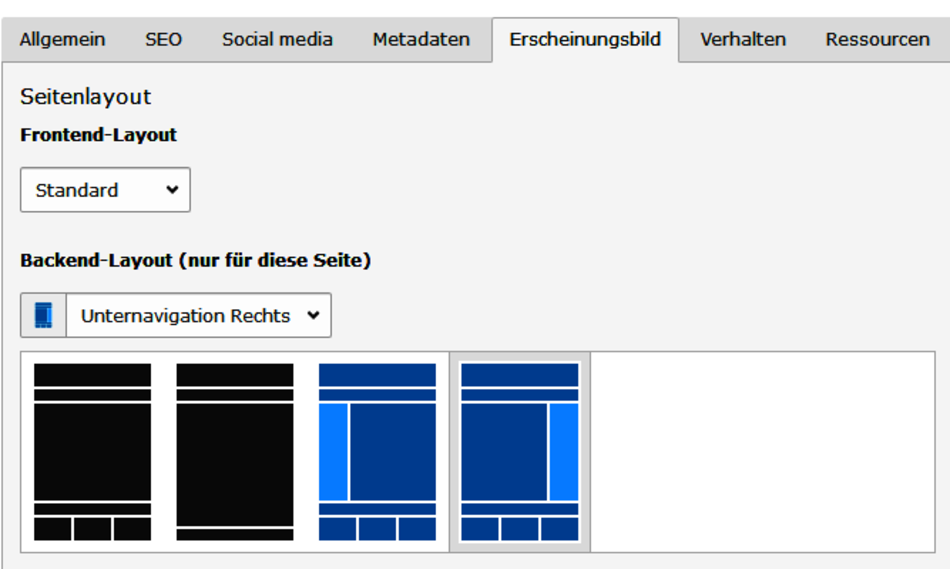Click the chevron arrow next to Standard
Viewport: 950px width, 569px height.
(172, 190)
